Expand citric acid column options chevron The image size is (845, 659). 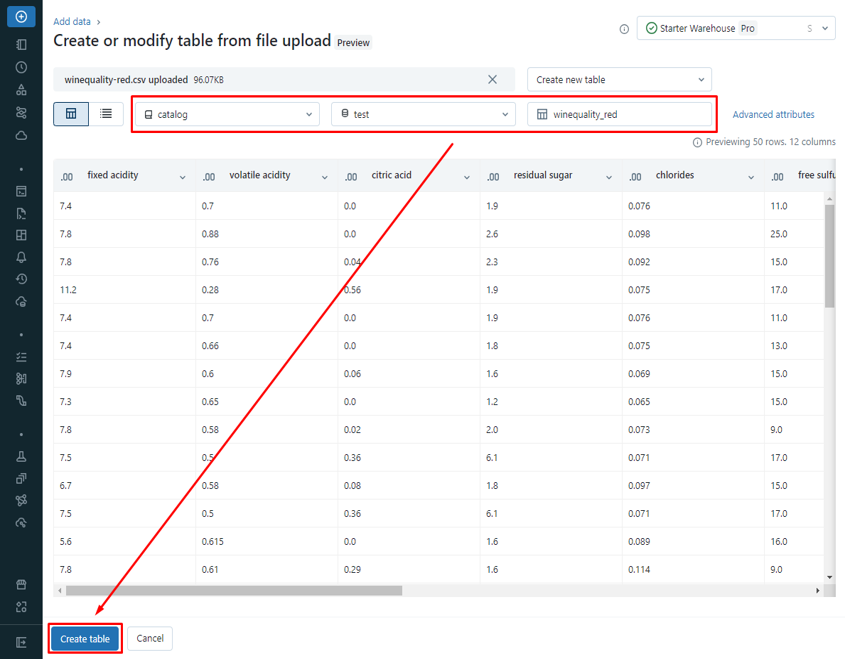click(x=467, y=177)
